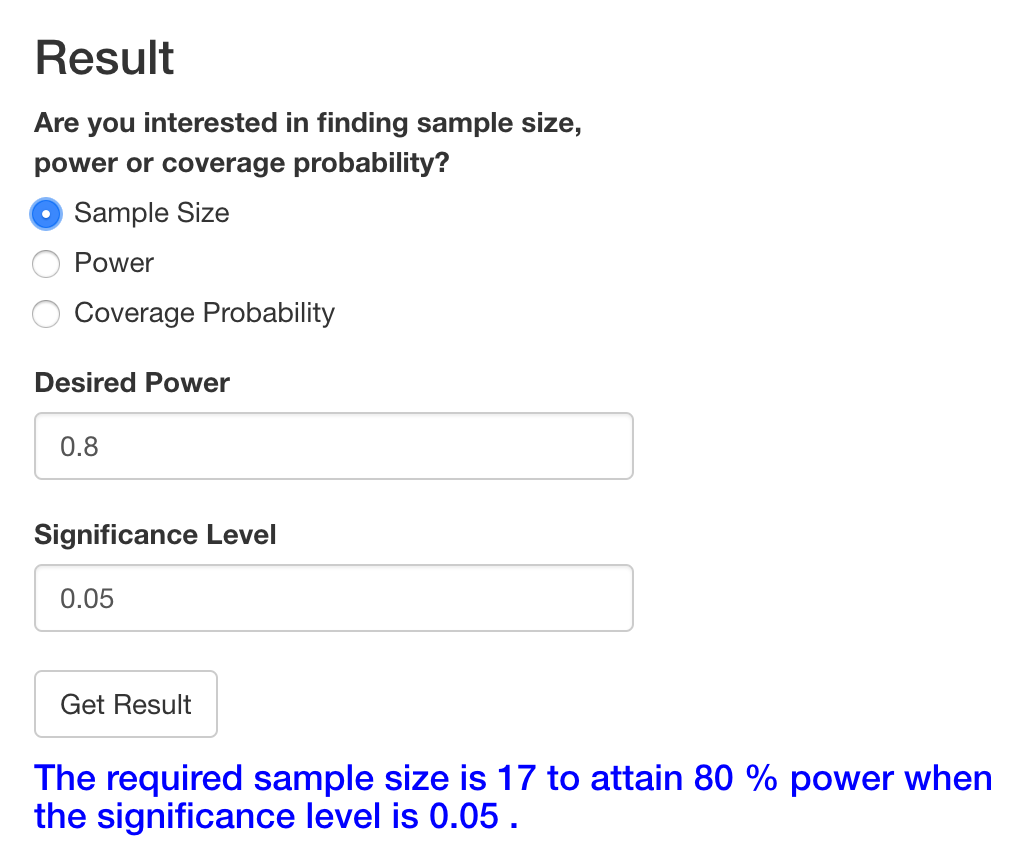Screen dimensions: 1022x858
Task: Click '0.05' in the blue result sentence
Action: coord(464,817)
